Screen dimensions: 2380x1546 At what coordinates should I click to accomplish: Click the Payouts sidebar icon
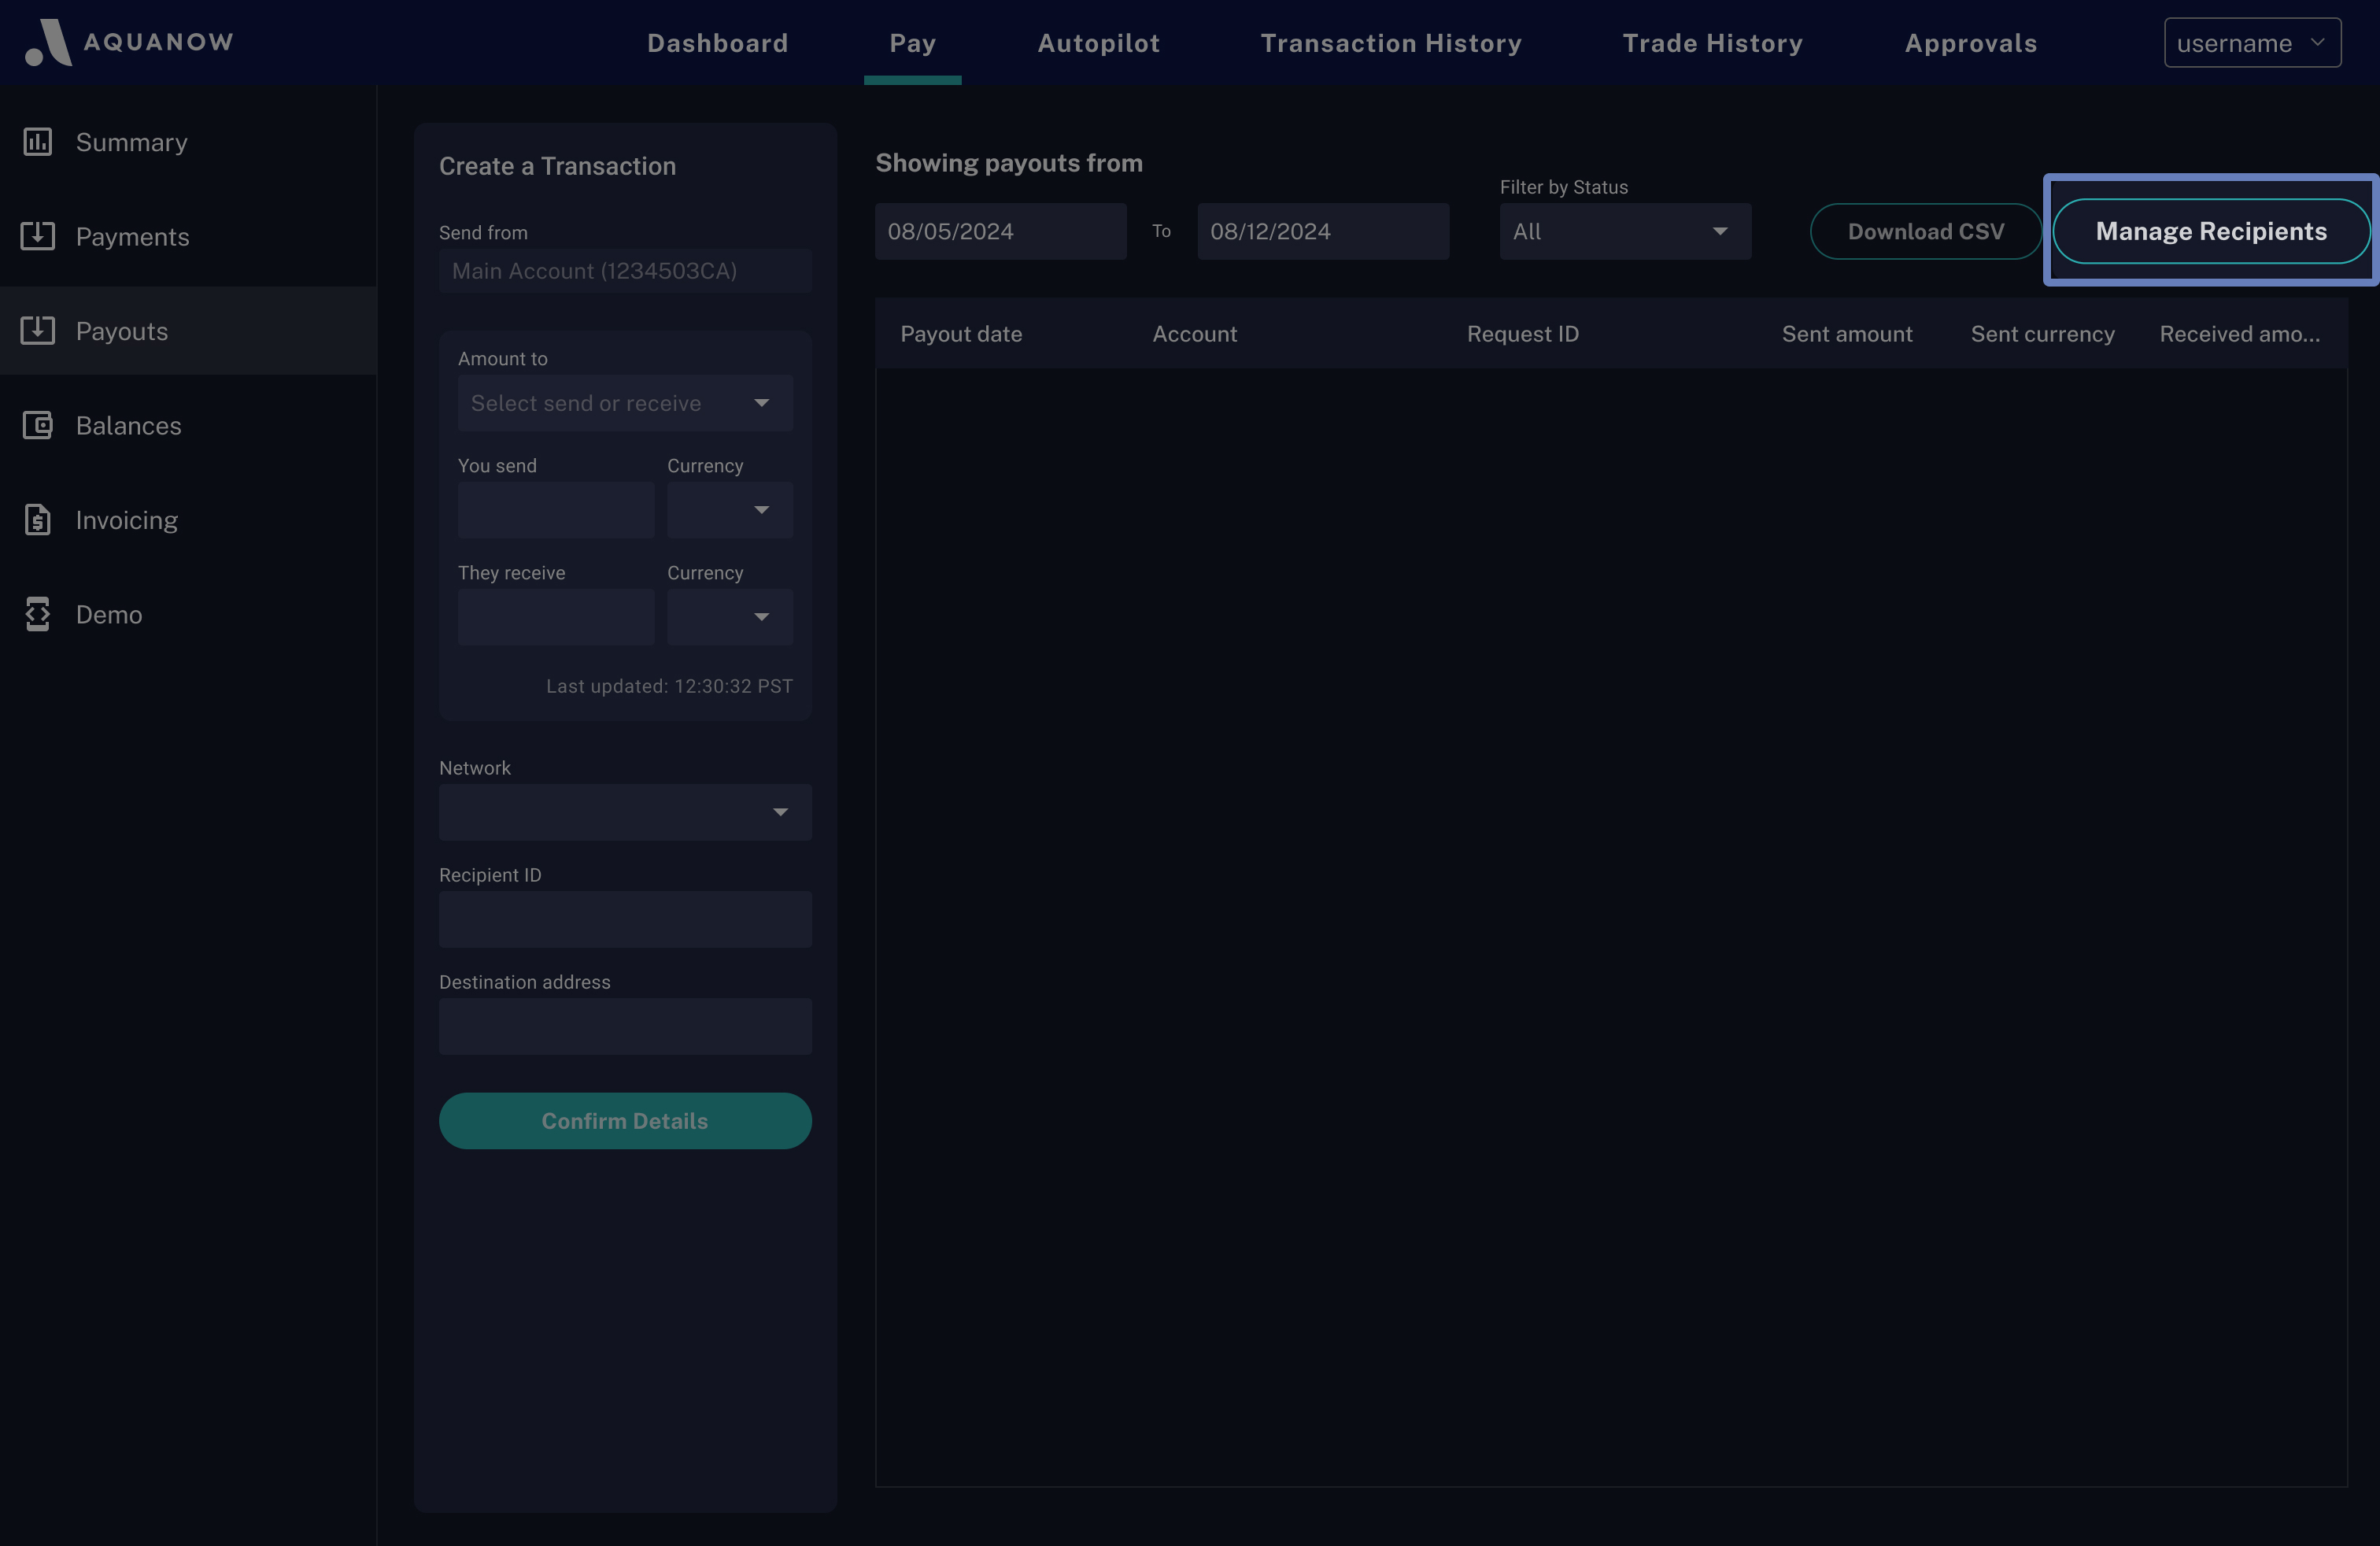tap(38, 331)
